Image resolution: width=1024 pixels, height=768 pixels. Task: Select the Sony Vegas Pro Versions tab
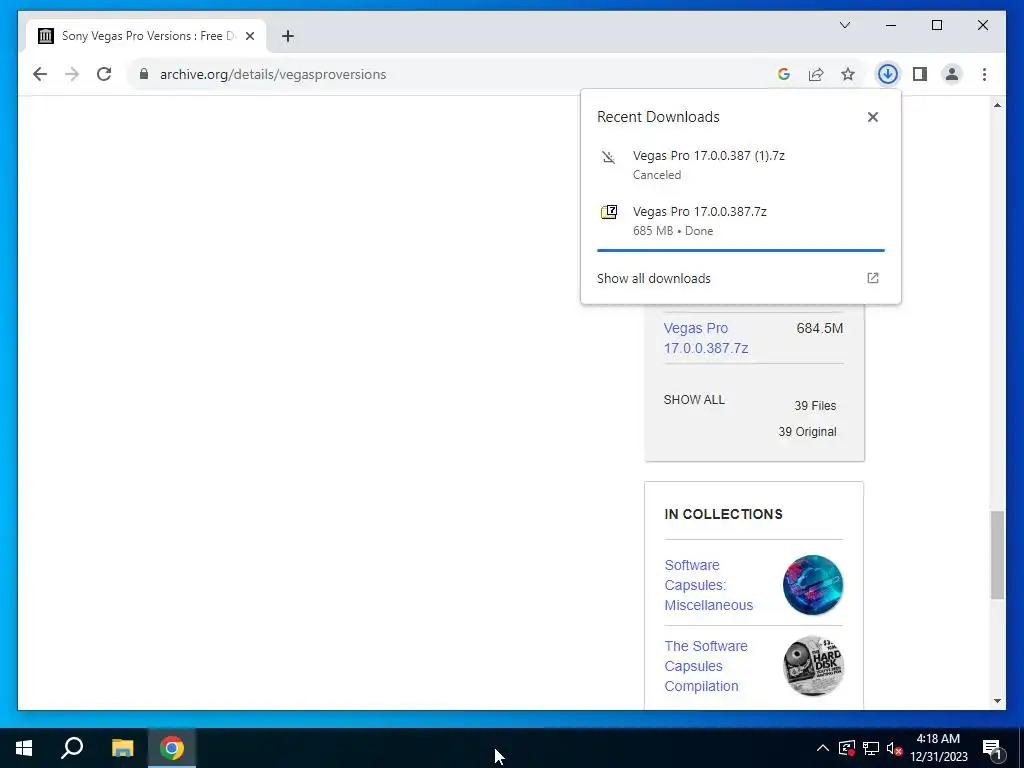coord(147,36)
